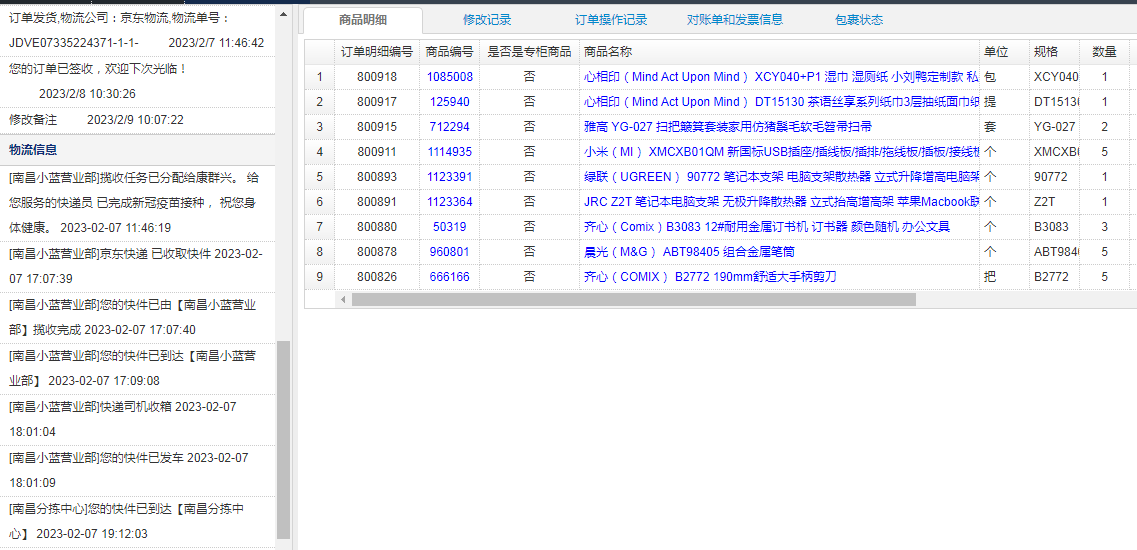Open product number link 1123391
Viewport: 1137px width, 550px height.
(x=450, y=177)
